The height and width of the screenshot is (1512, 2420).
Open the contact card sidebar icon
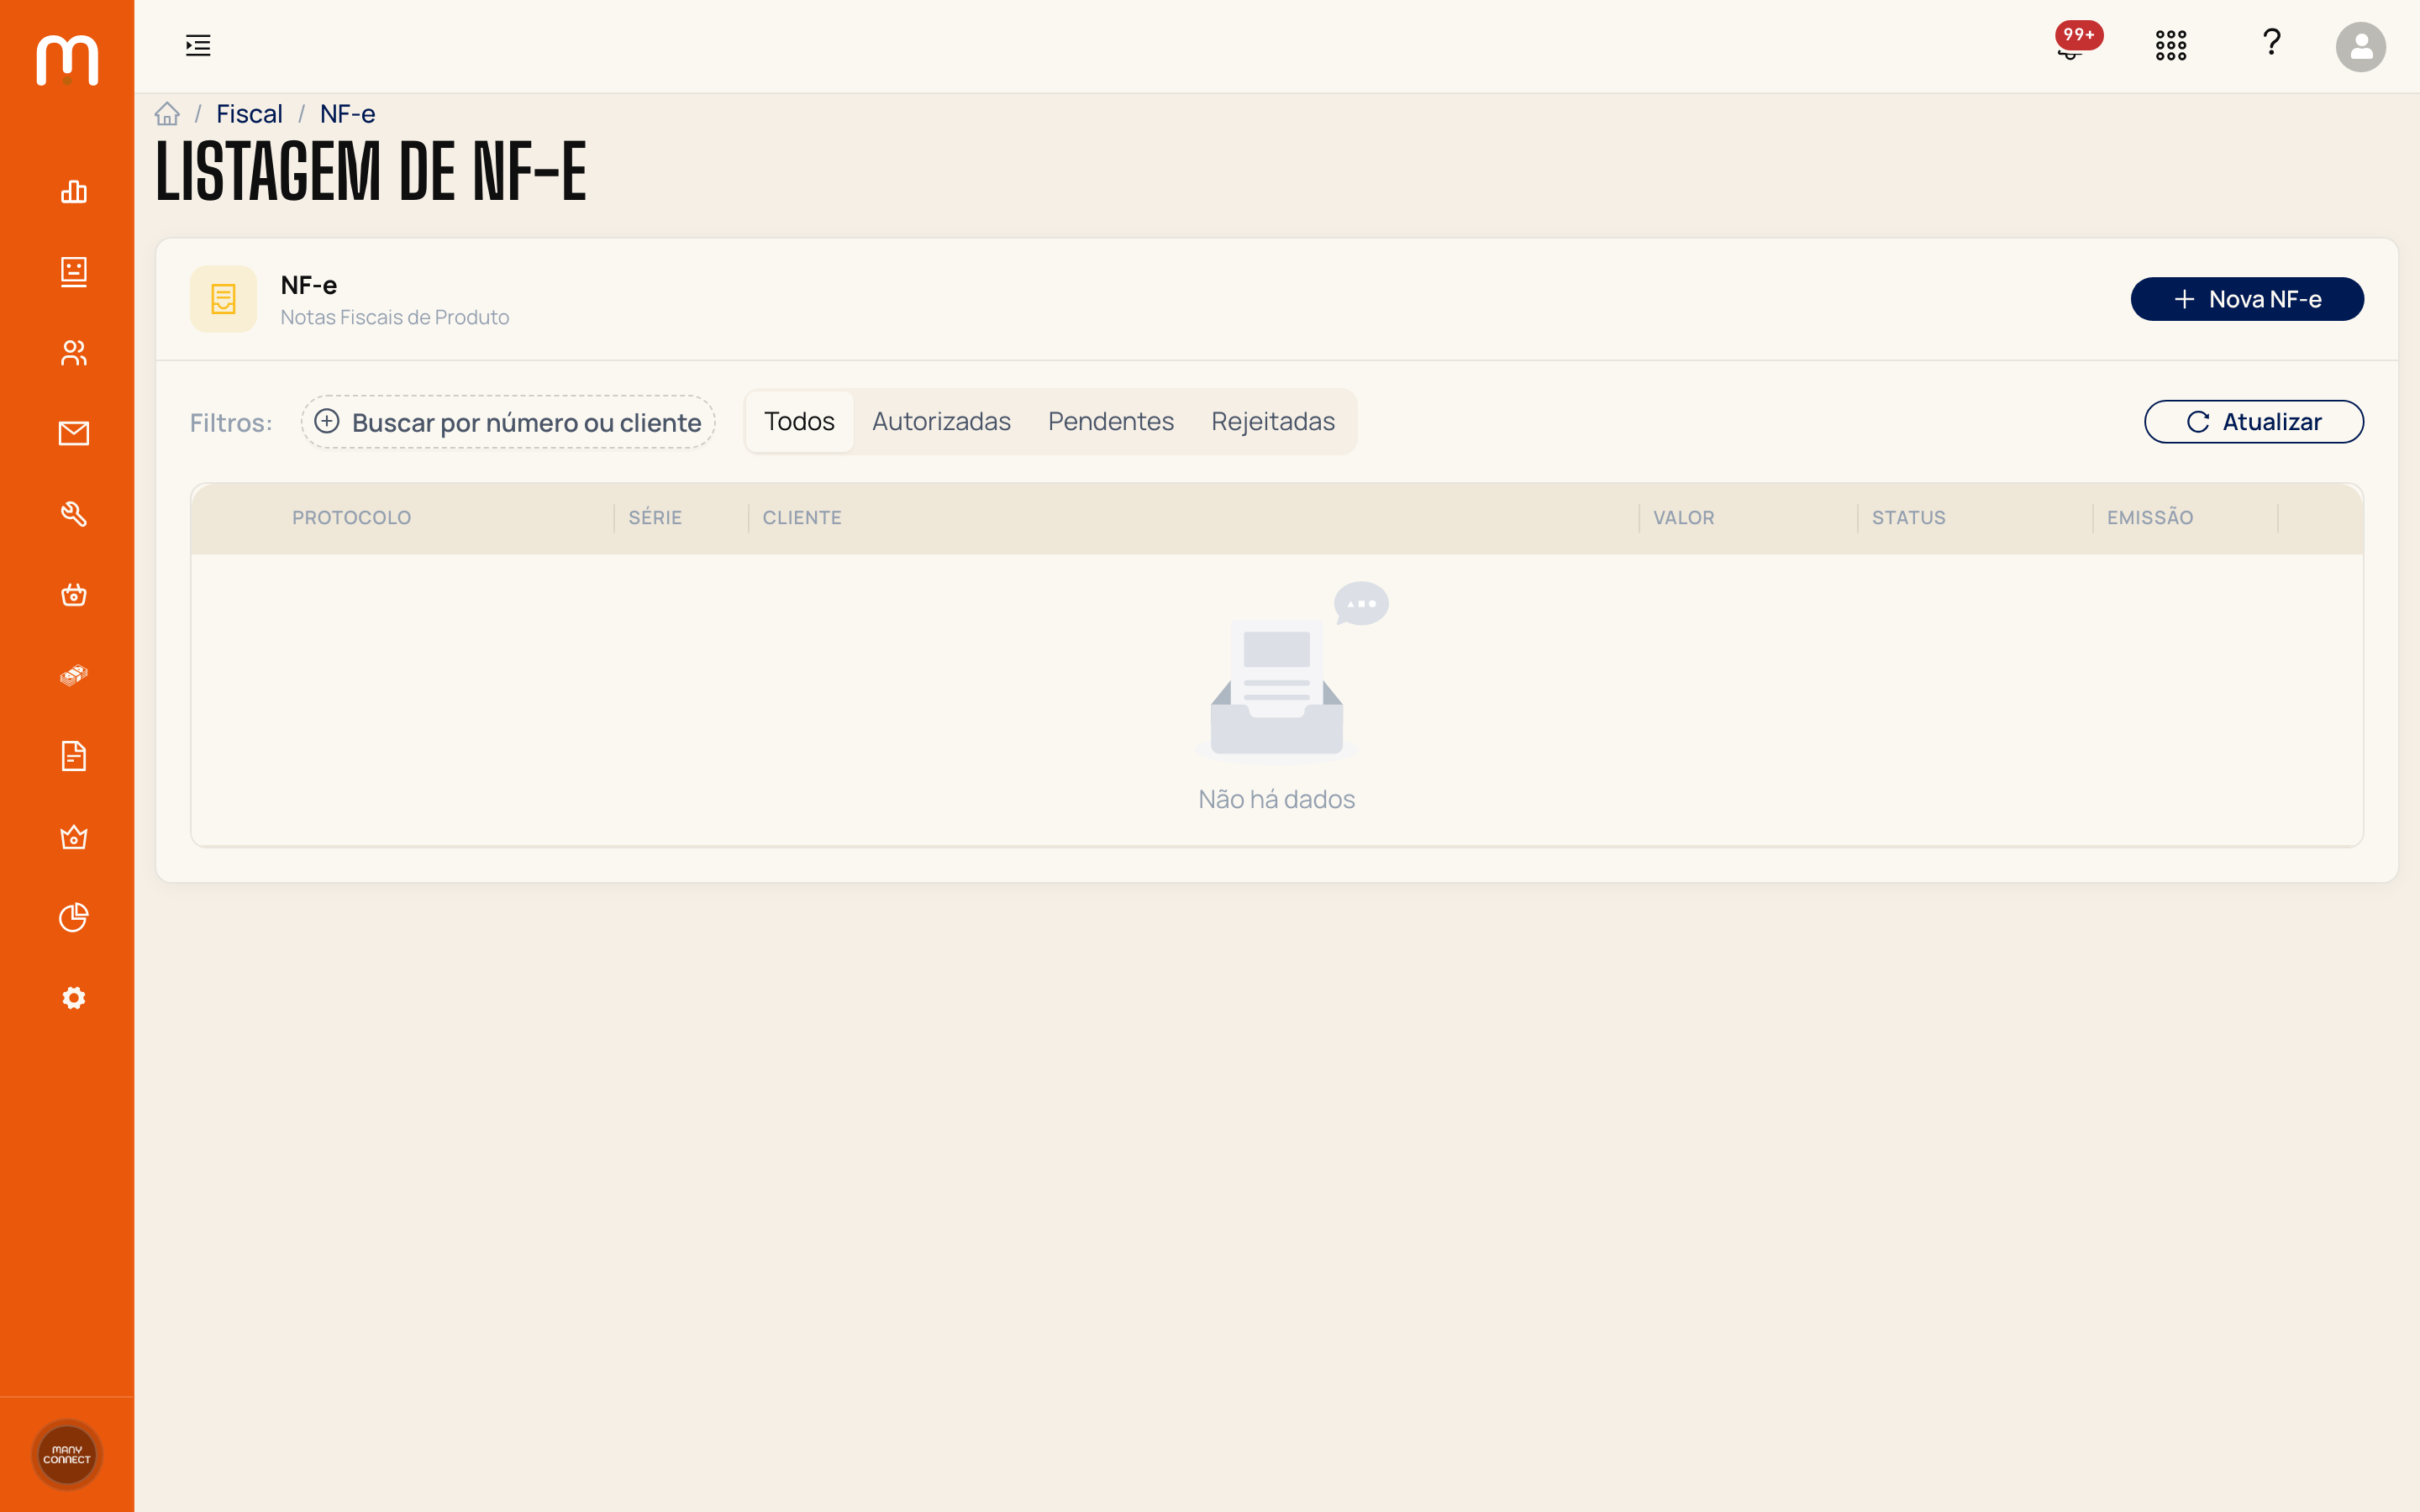[74, 272]
